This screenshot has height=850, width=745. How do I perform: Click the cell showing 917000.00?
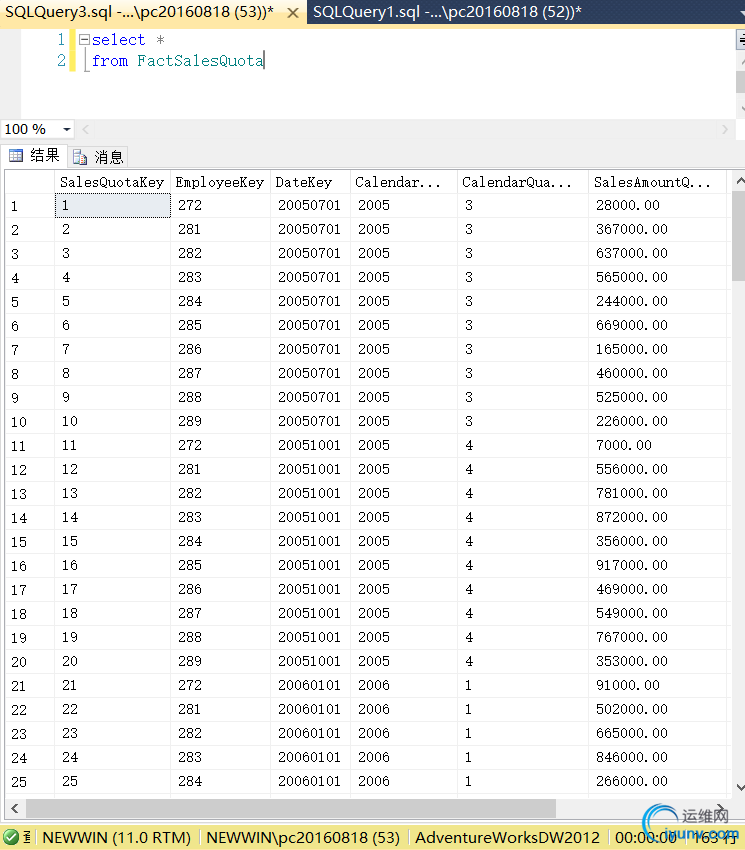tap(657, 566)
